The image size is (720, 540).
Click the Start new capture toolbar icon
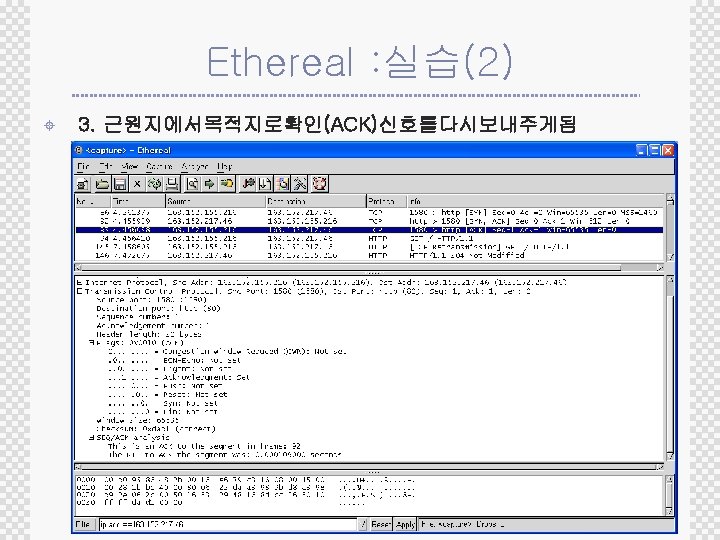(x=83, y=184)
